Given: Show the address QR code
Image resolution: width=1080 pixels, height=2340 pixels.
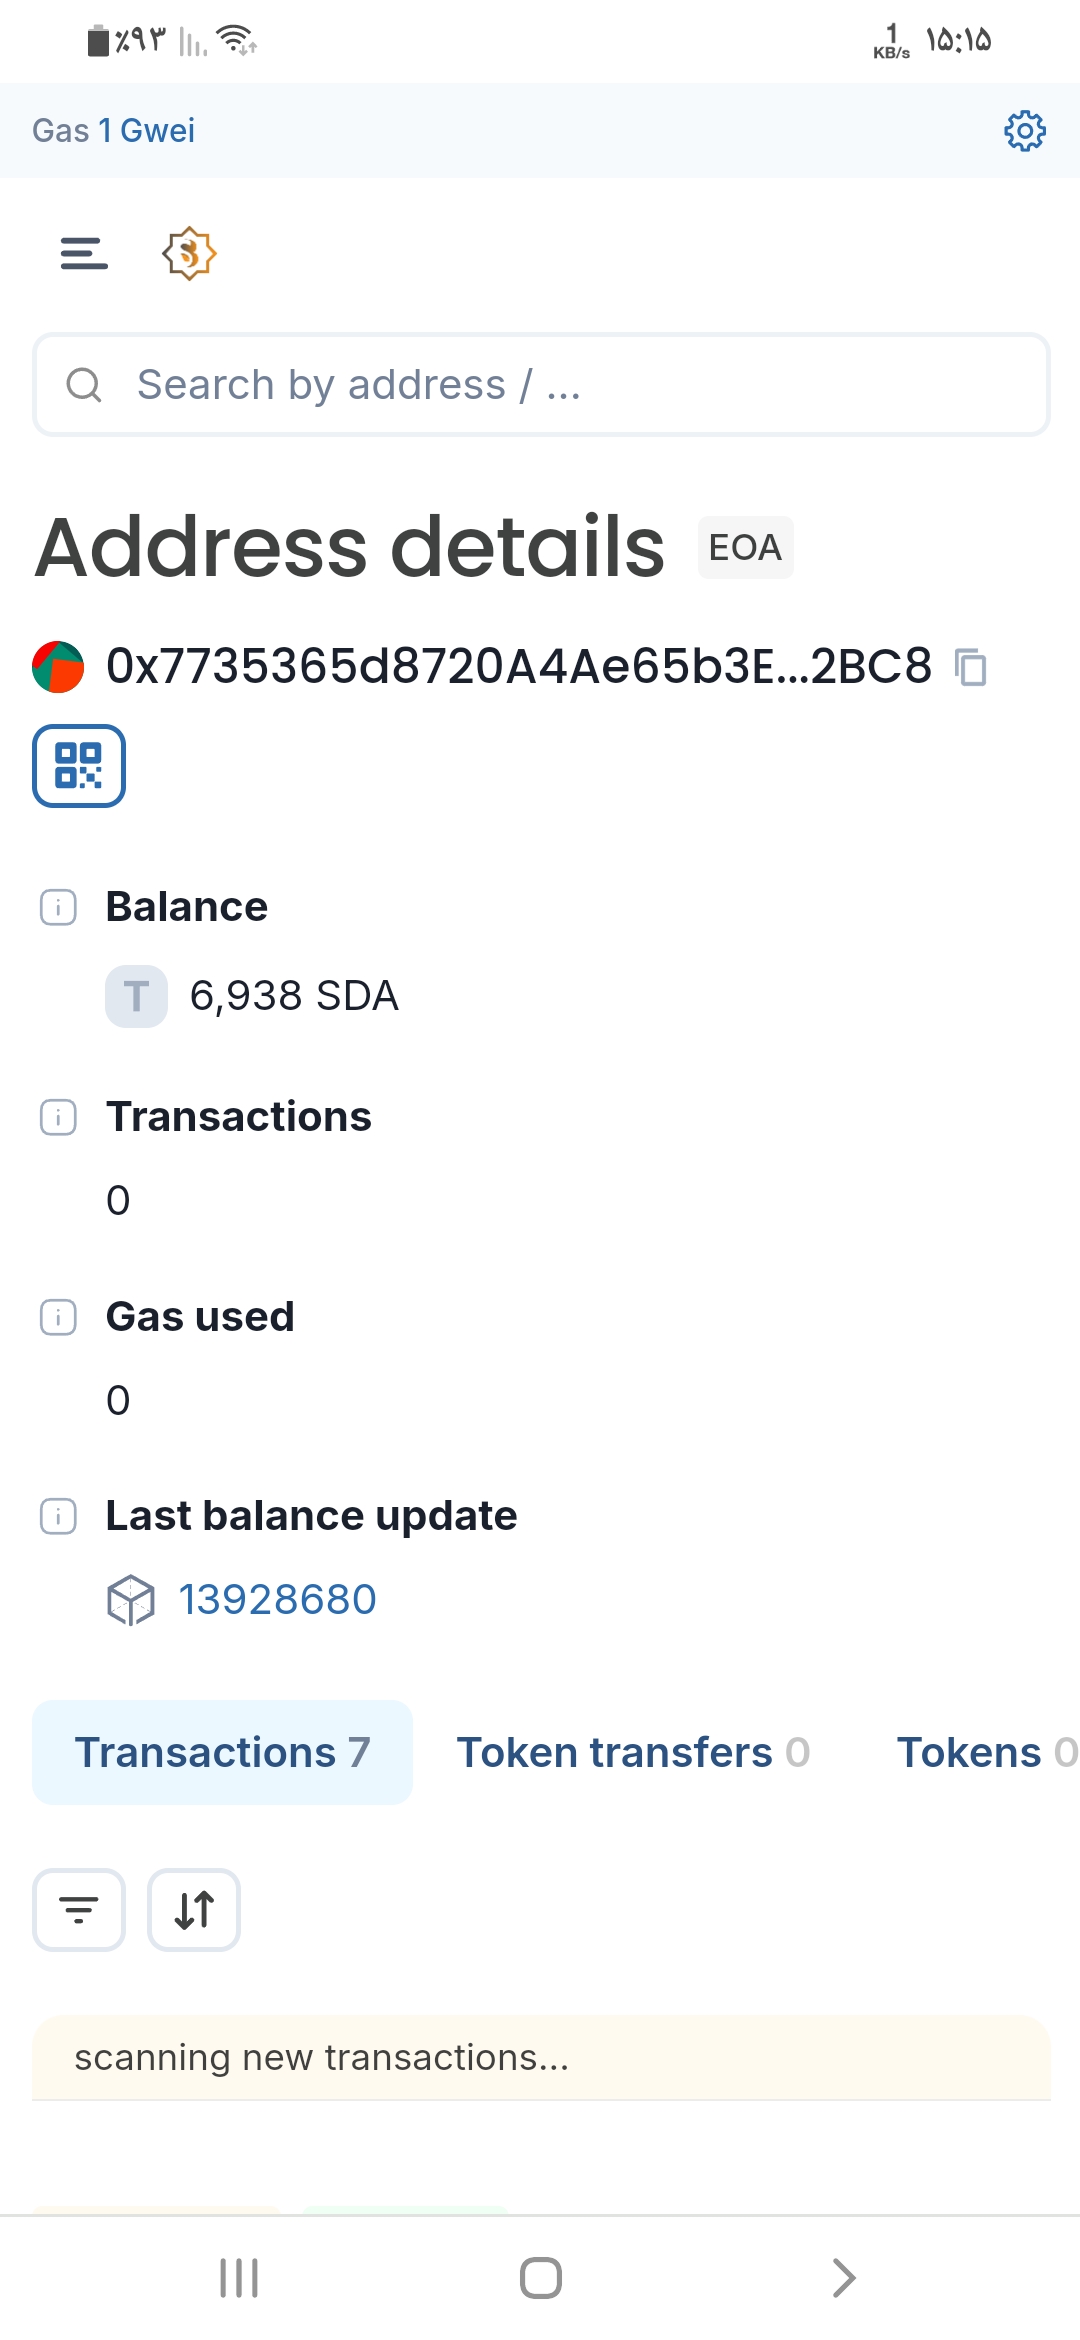Looking at the screenshot, I should (79, 766).
